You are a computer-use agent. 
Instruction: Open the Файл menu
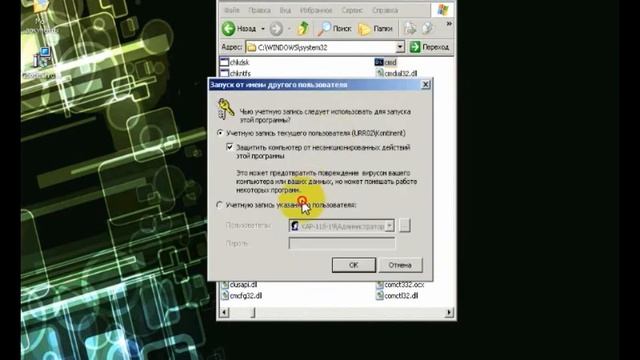pos(231,10)
